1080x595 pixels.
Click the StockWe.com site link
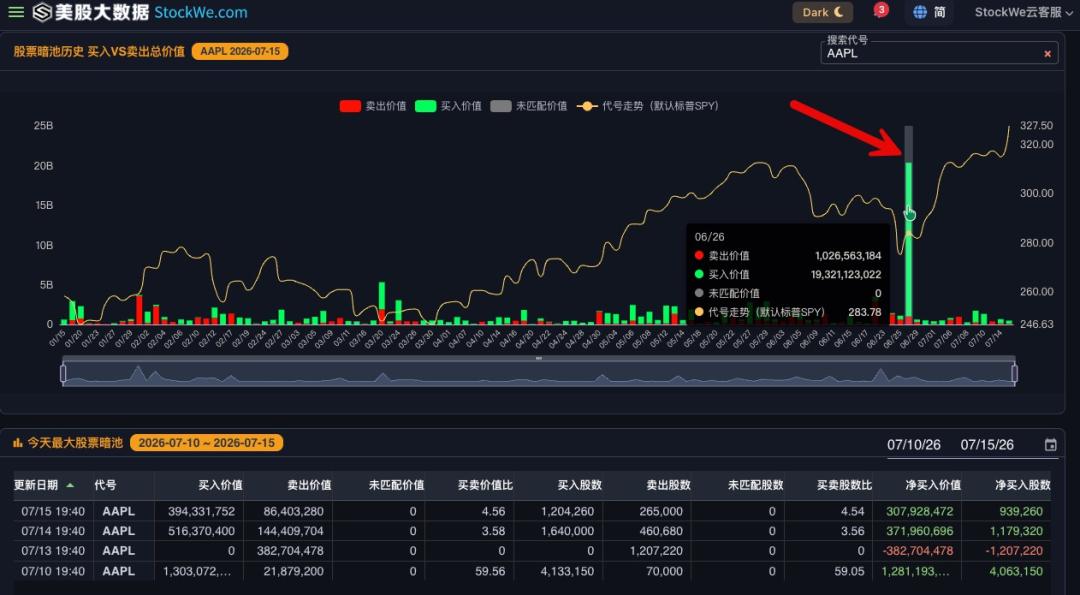200,12
